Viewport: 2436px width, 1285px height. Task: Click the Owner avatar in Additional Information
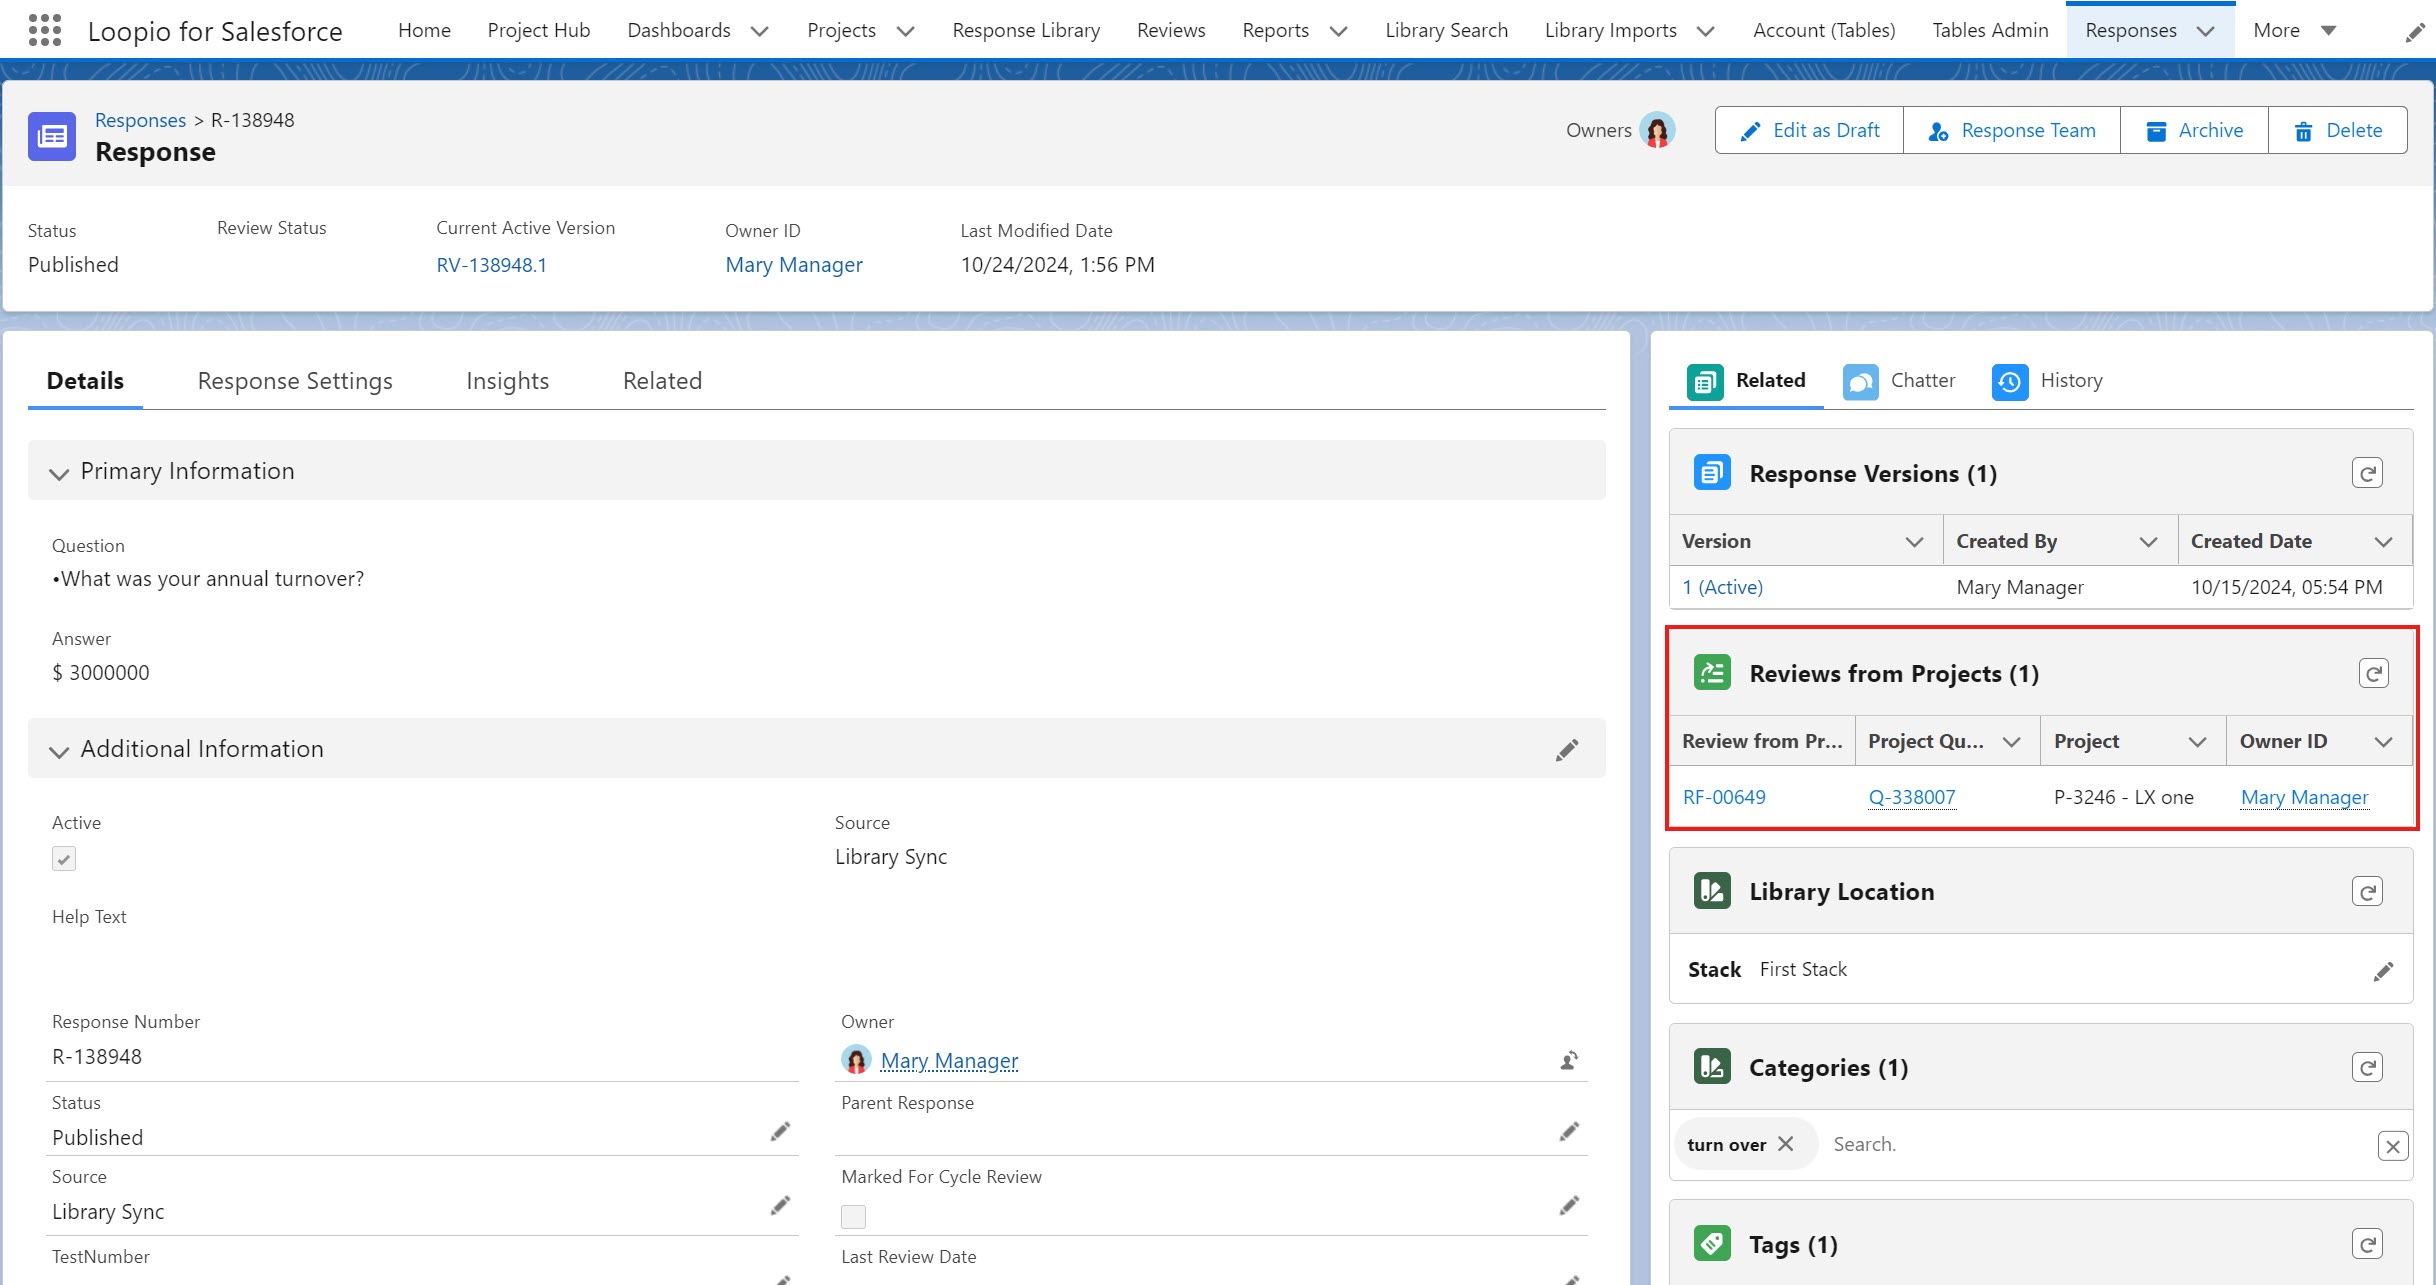pos(856,1059)
